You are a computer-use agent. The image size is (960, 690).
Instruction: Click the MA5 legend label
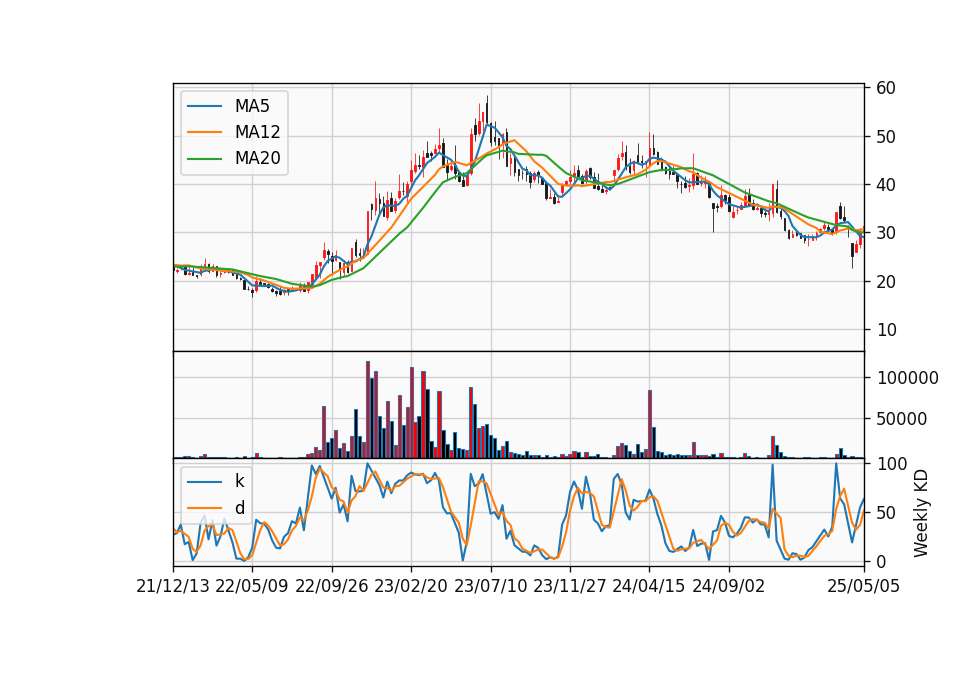click(252, 106)
